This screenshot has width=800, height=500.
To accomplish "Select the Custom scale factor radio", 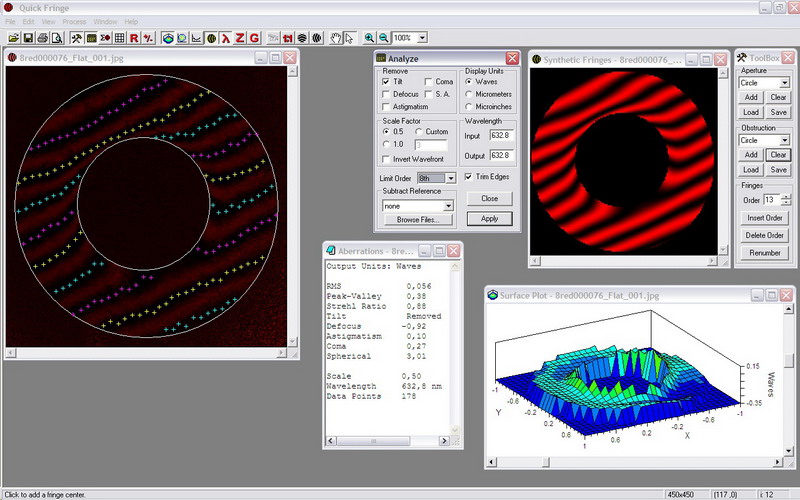I will pyautogui.click(x=419, y=132).
